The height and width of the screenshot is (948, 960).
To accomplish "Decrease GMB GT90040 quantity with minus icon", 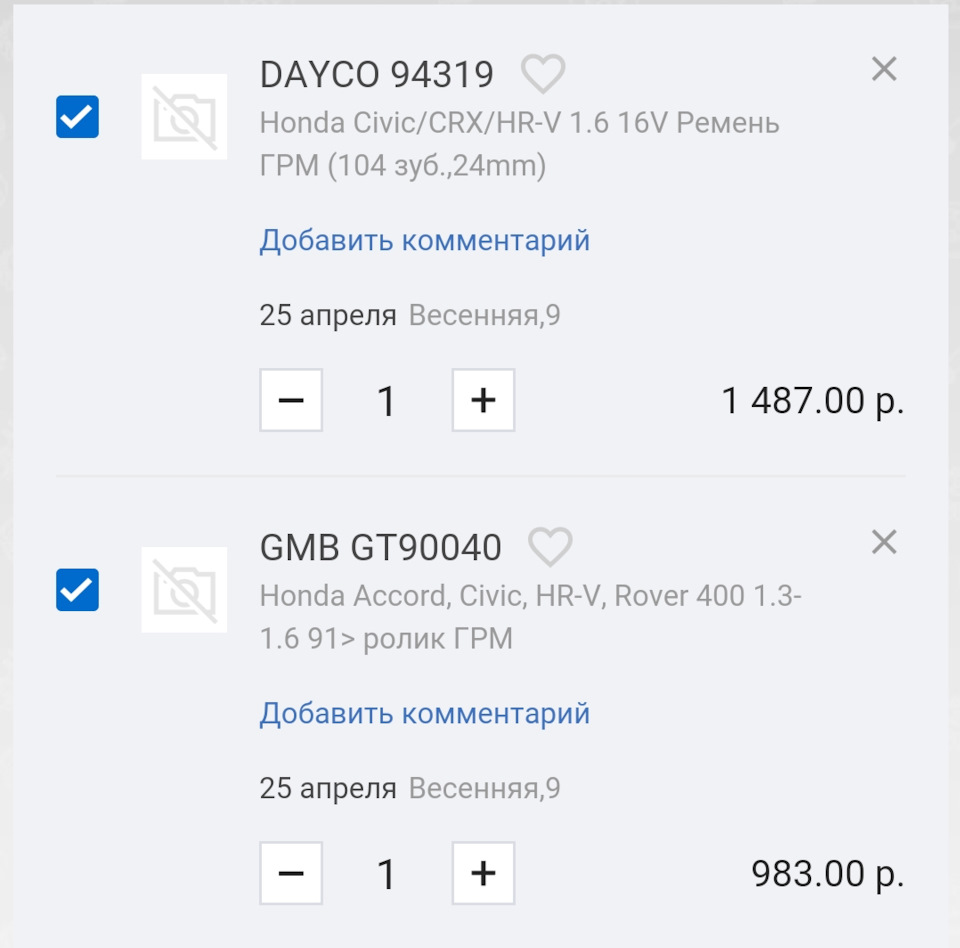I will pos(291,873).
